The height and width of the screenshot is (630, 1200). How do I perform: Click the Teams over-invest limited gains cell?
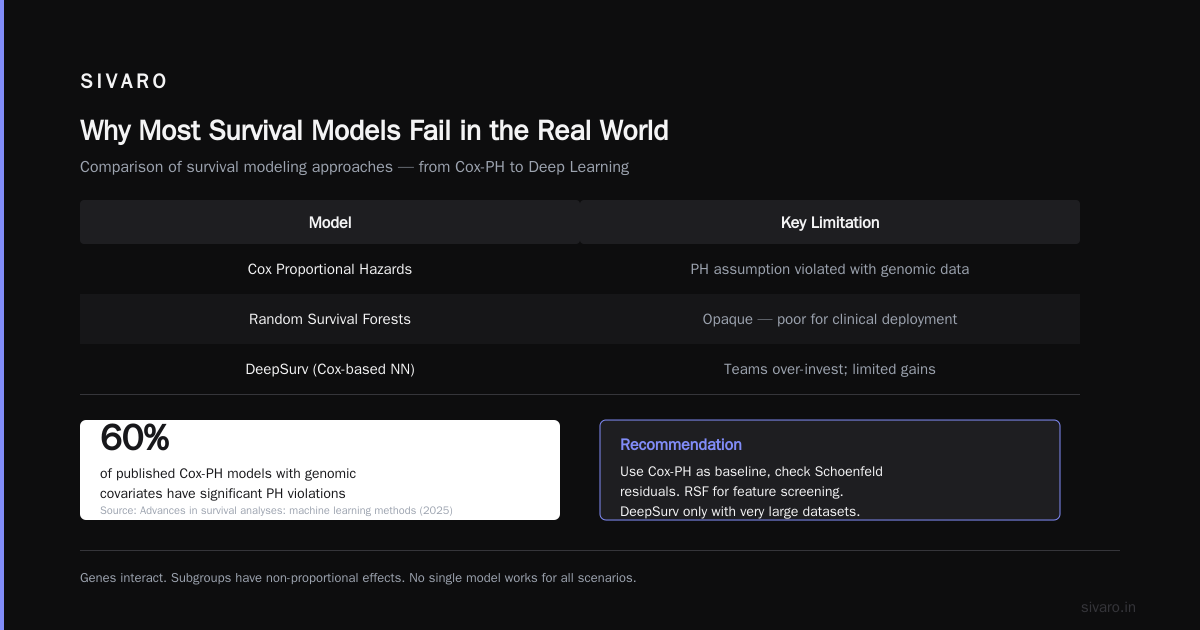(x=830, y=369)
